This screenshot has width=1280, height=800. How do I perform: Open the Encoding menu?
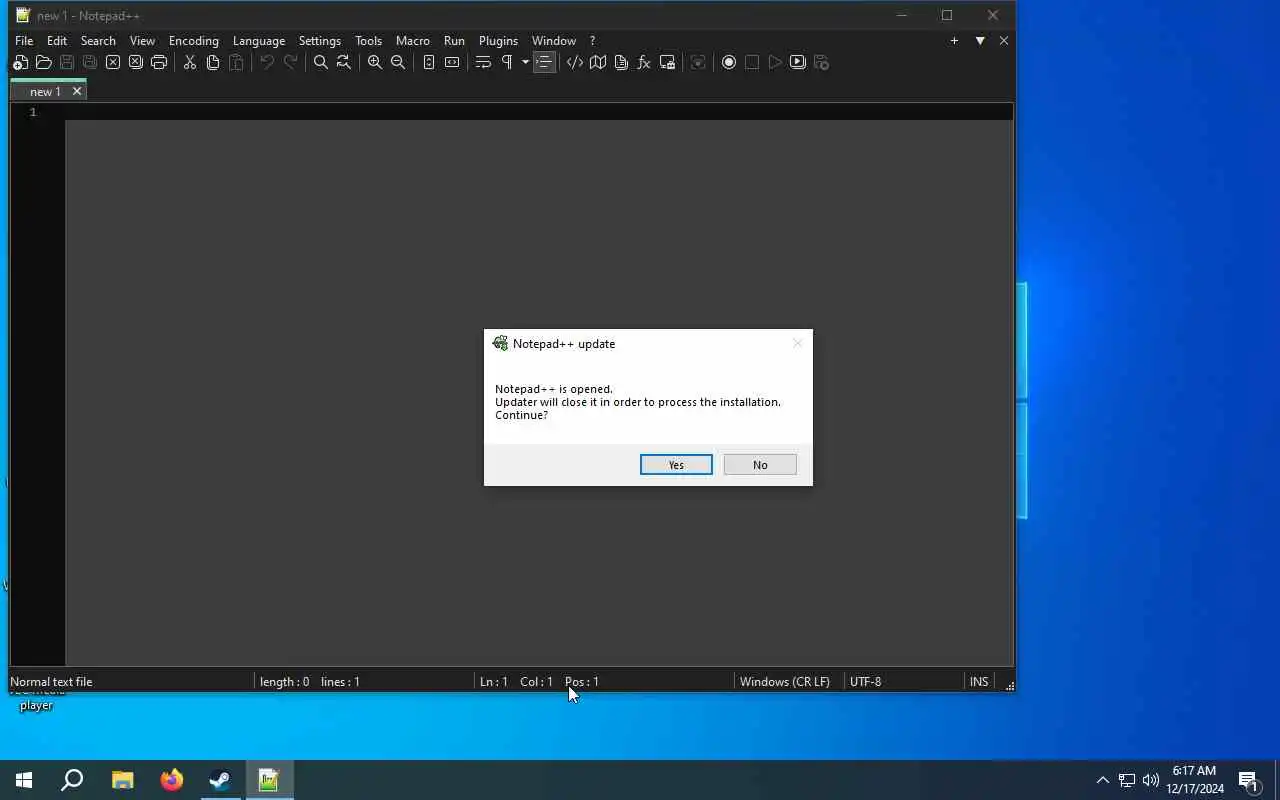pos(194,41)
